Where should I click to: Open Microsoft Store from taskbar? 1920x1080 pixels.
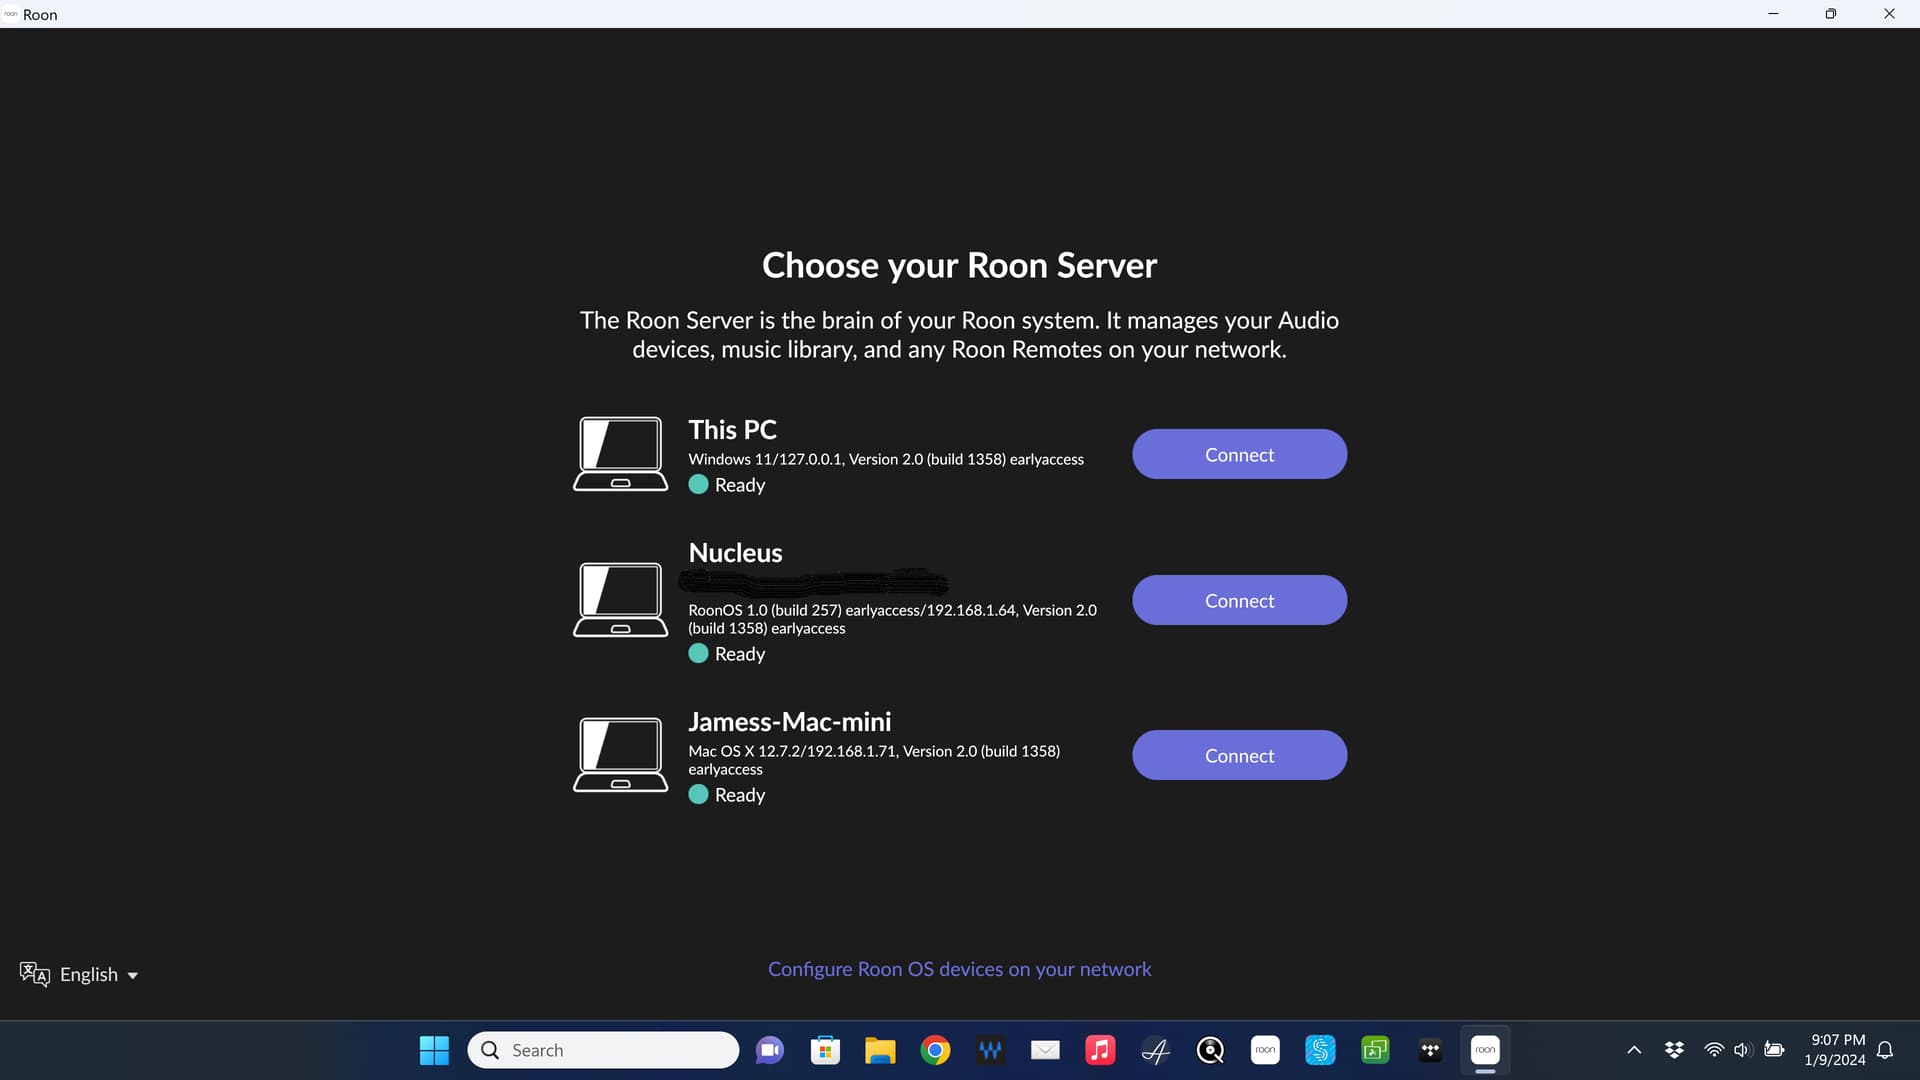[x=825, y=1050]
